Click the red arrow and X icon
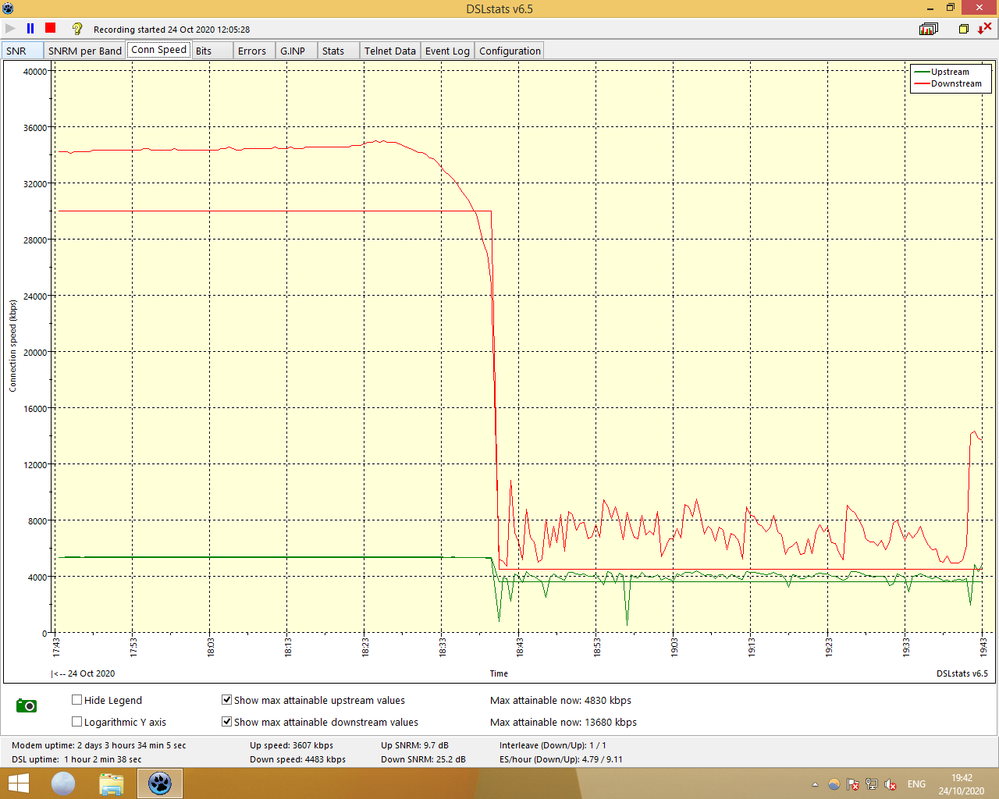 pyautogui.click(x=984, y=30)
